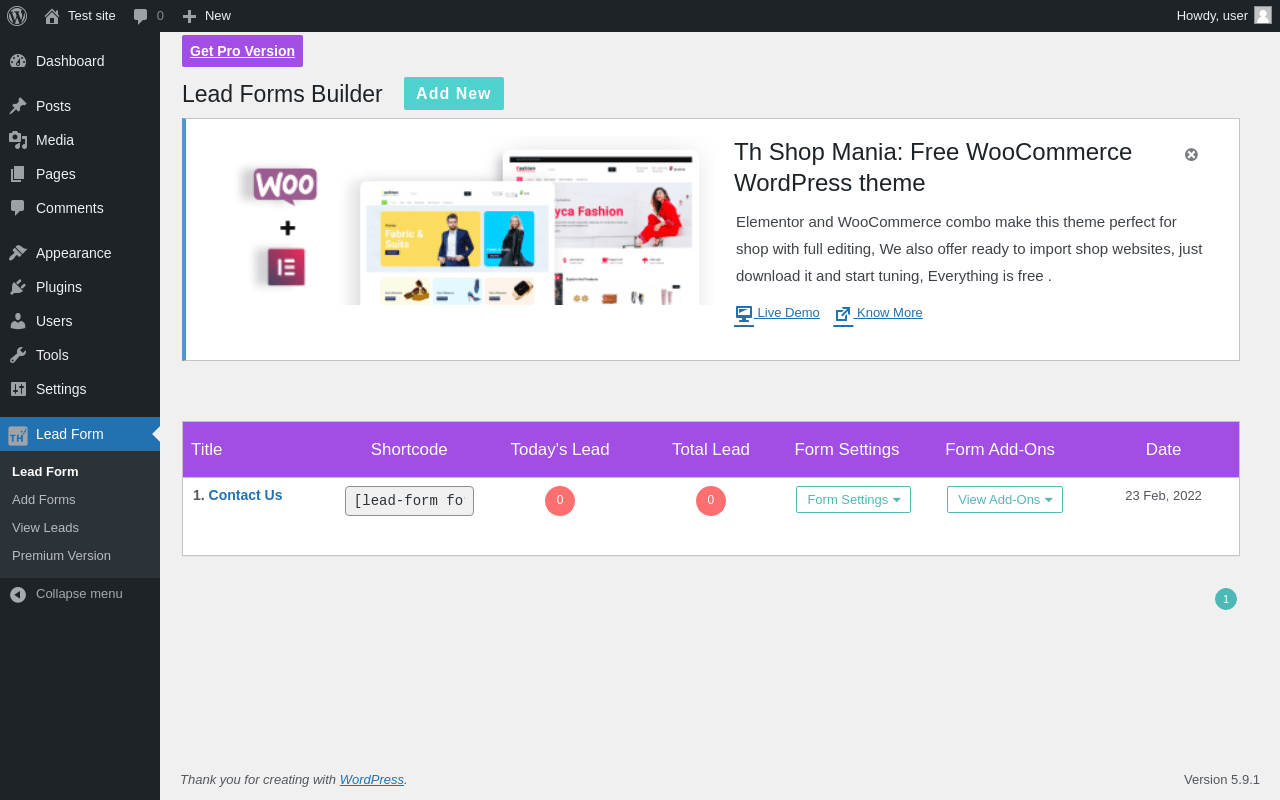Click the Comments sidebar bubble icon
Image resolution: width=1280 pixels, height=800 pixels.
(x=18, y=208)
